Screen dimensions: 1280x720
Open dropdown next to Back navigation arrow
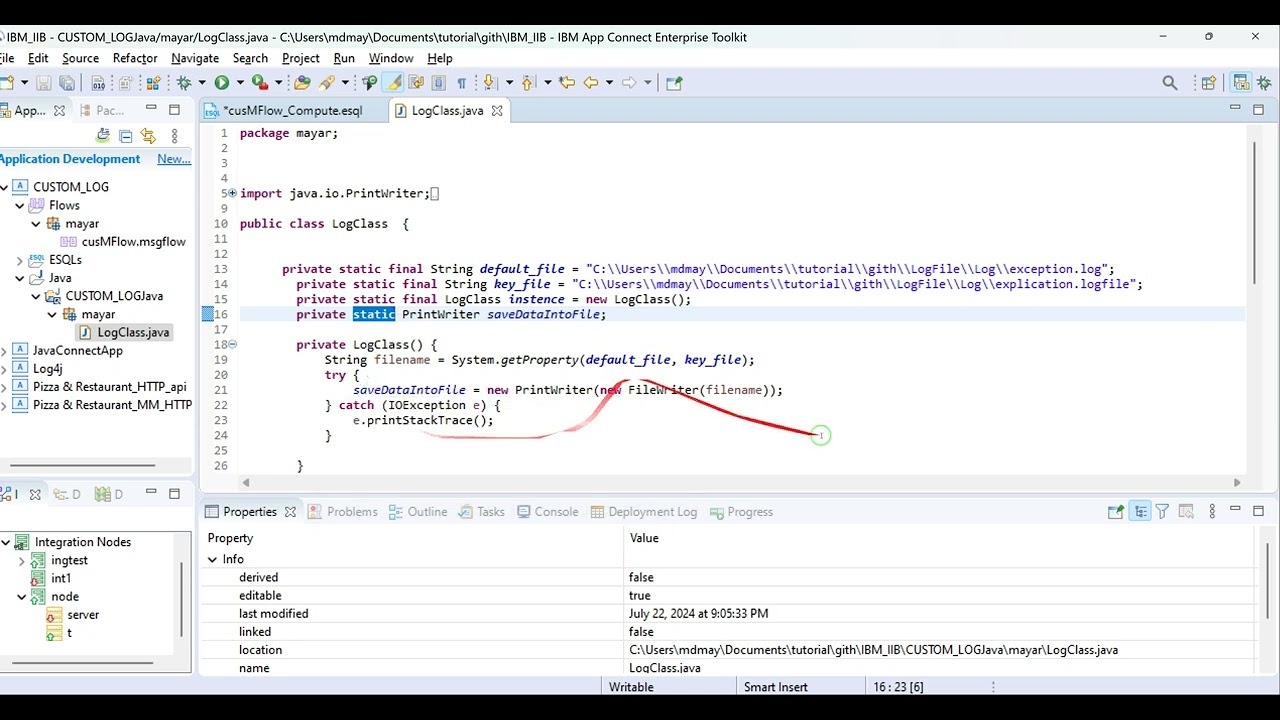[608, 83]
